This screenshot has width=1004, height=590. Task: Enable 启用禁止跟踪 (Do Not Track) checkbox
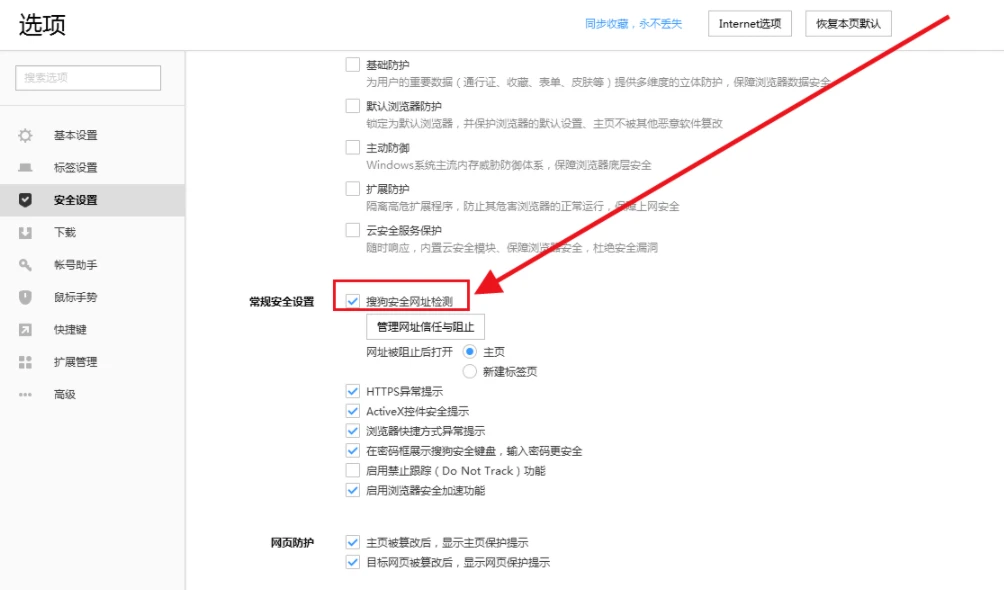tap(353, 470)
